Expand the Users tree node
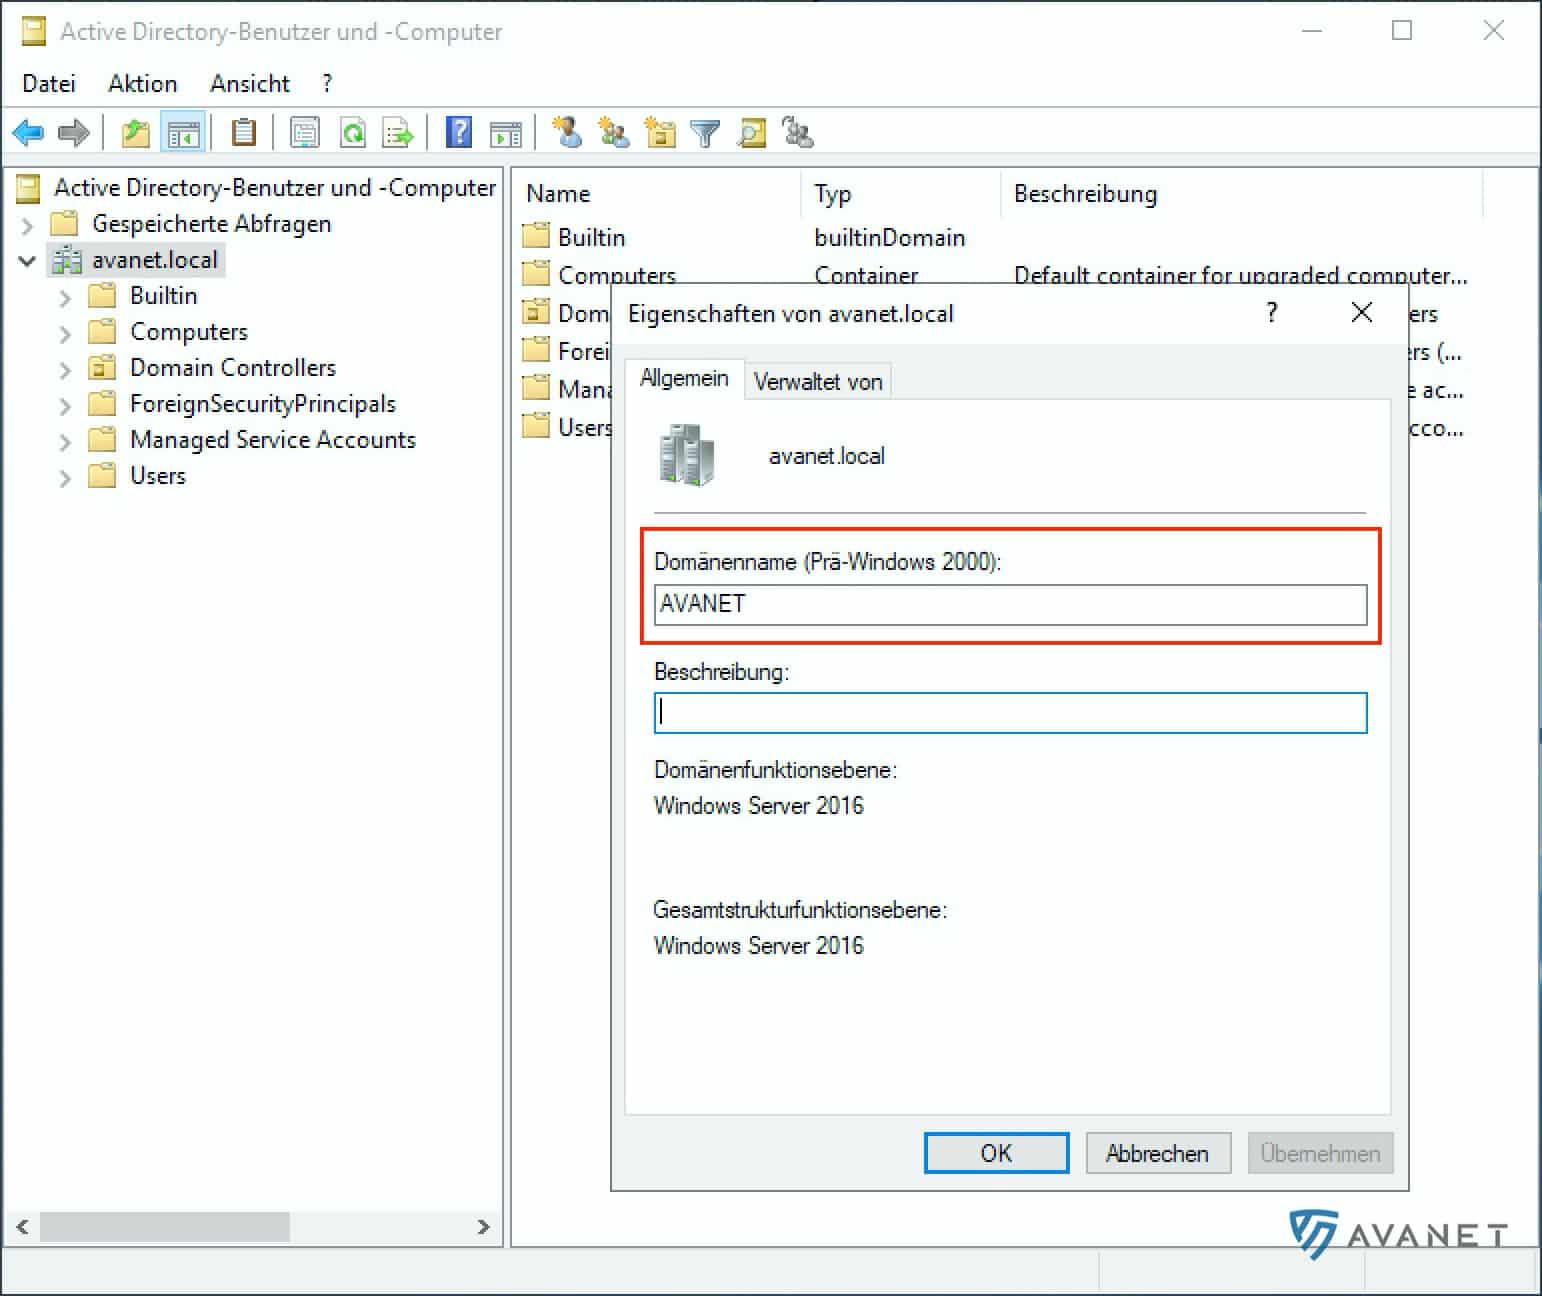 pyautogui.click(x=65, y=477)
